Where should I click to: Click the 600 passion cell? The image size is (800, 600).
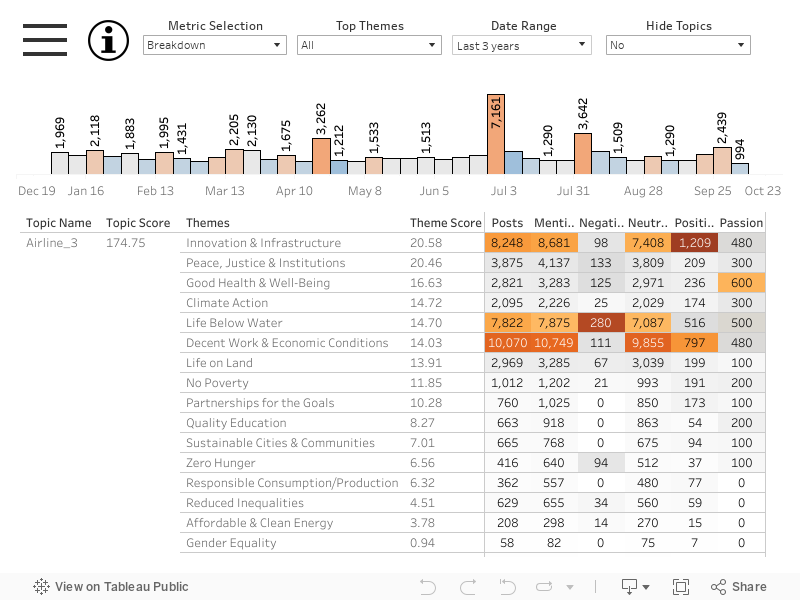(741, 283)
